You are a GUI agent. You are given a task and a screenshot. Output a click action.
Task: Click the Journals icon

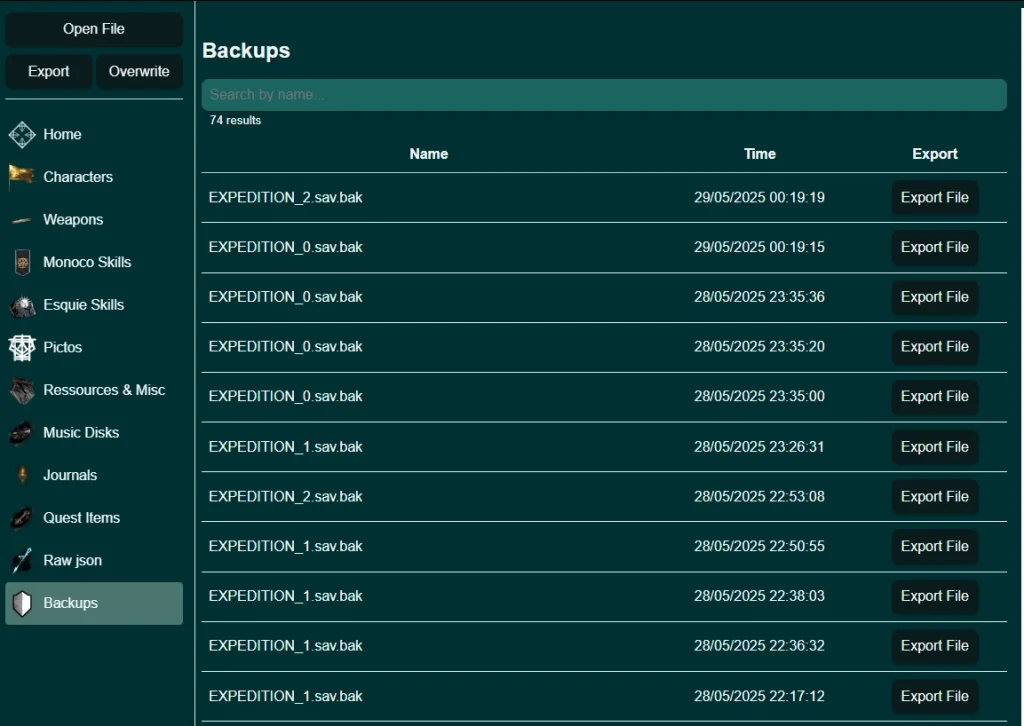(22, 475)
